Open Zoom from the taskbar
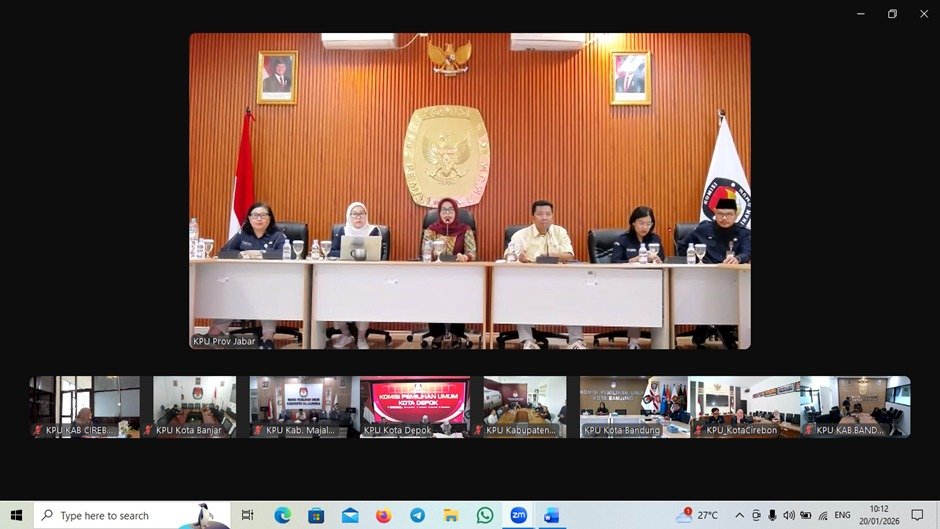Image resolution: width=940 pixels, height=529 pixels. click(518, 515)
